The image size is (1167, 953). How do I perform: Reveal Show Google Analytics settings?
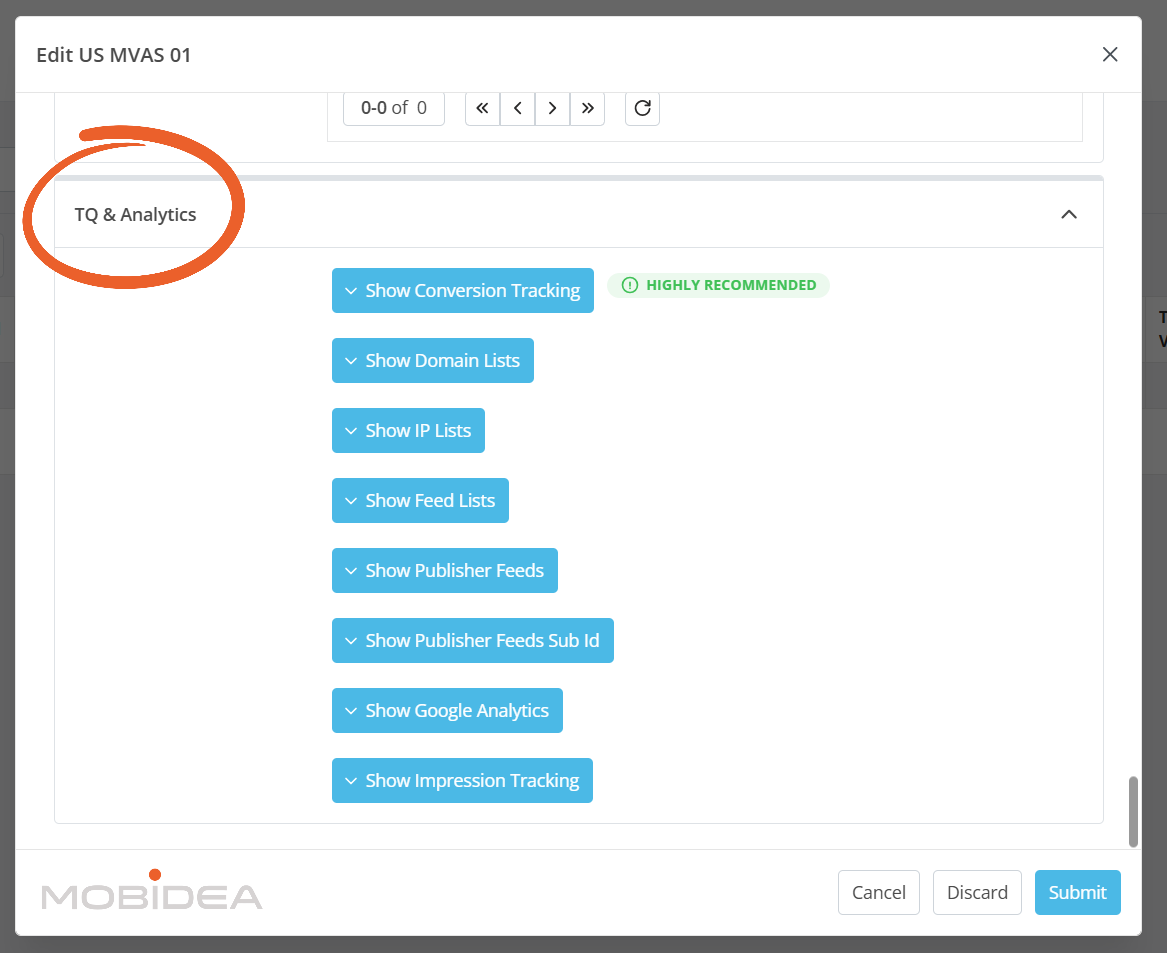click(447, 710)
